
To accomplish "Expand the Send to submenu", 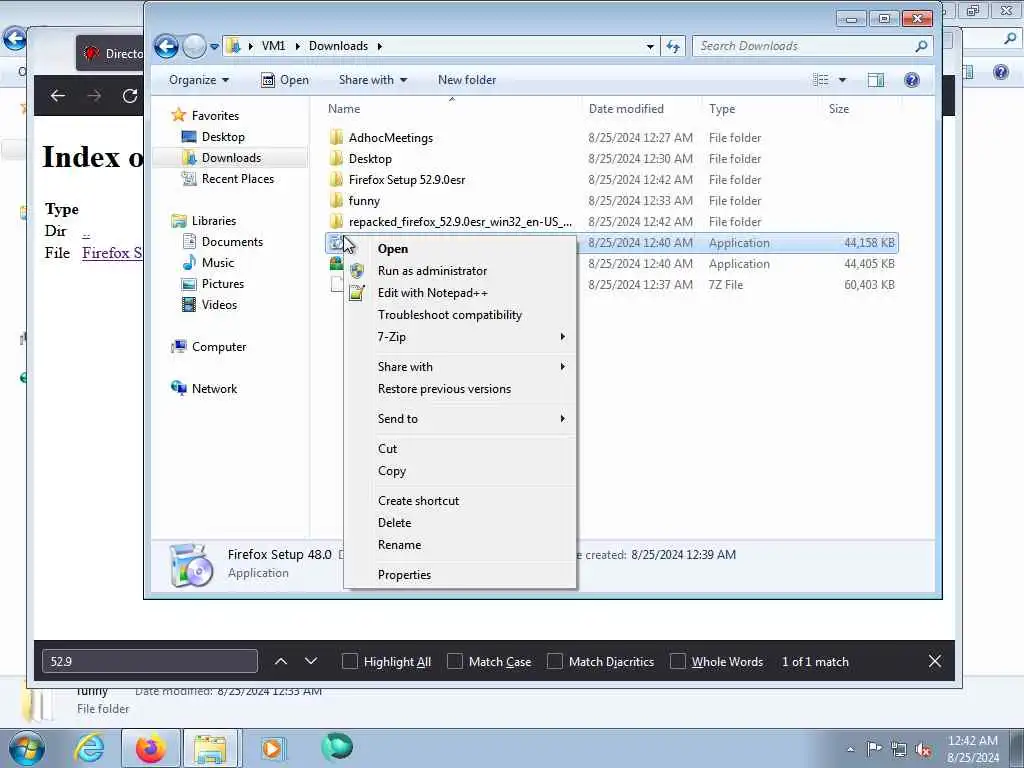I will pos(460,419).
